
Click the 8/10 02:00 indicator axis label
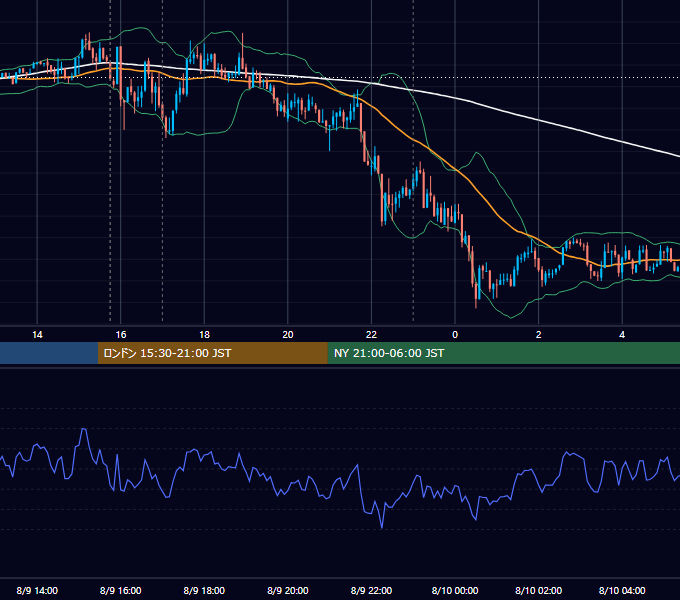(539, 590)
